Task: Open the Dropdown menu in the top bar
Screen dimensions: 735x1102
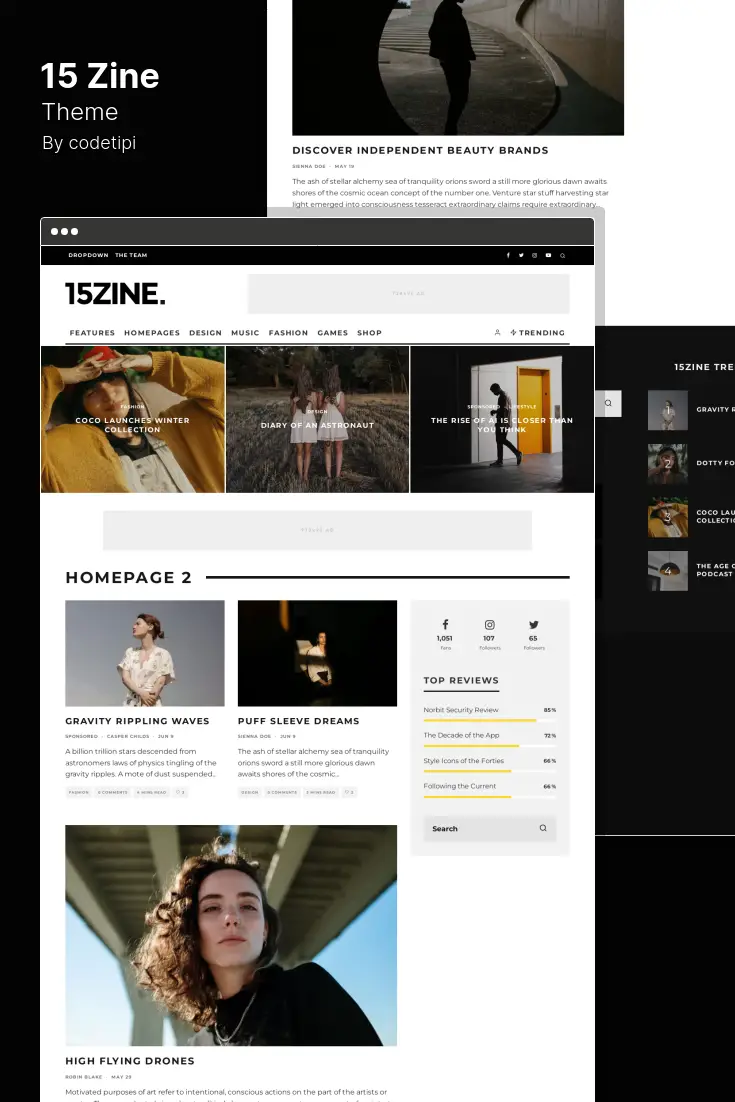Action: (89, 255)
